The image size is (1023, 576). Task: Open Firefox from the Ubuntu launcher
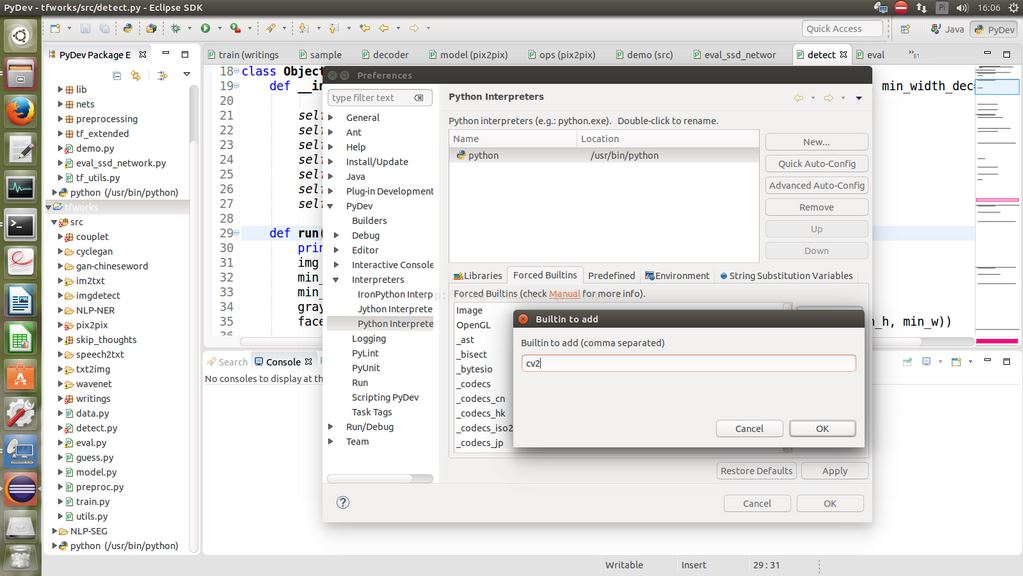click(x=20, y=111)
